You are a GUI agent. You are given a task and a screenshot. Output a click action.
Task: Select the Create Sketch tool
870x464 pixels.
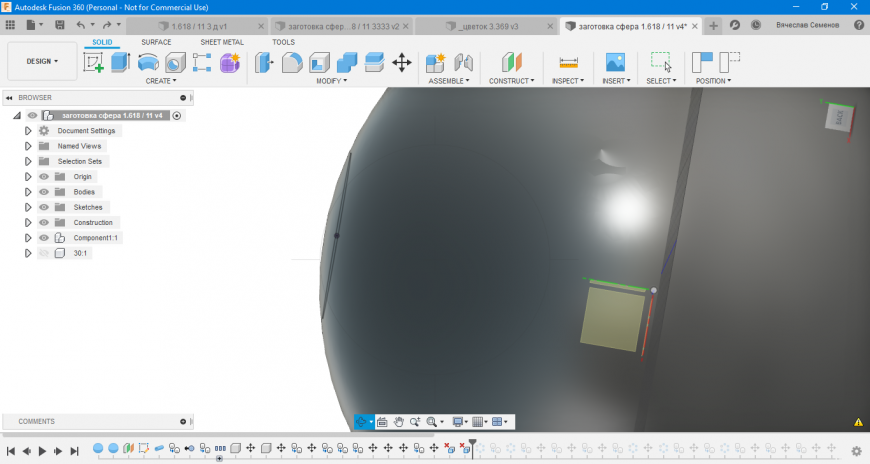pos(94,62)
